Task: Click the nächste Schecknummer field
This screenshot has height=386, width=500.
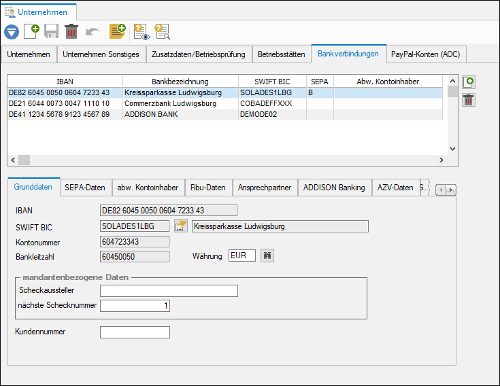Action: [135, 306]
